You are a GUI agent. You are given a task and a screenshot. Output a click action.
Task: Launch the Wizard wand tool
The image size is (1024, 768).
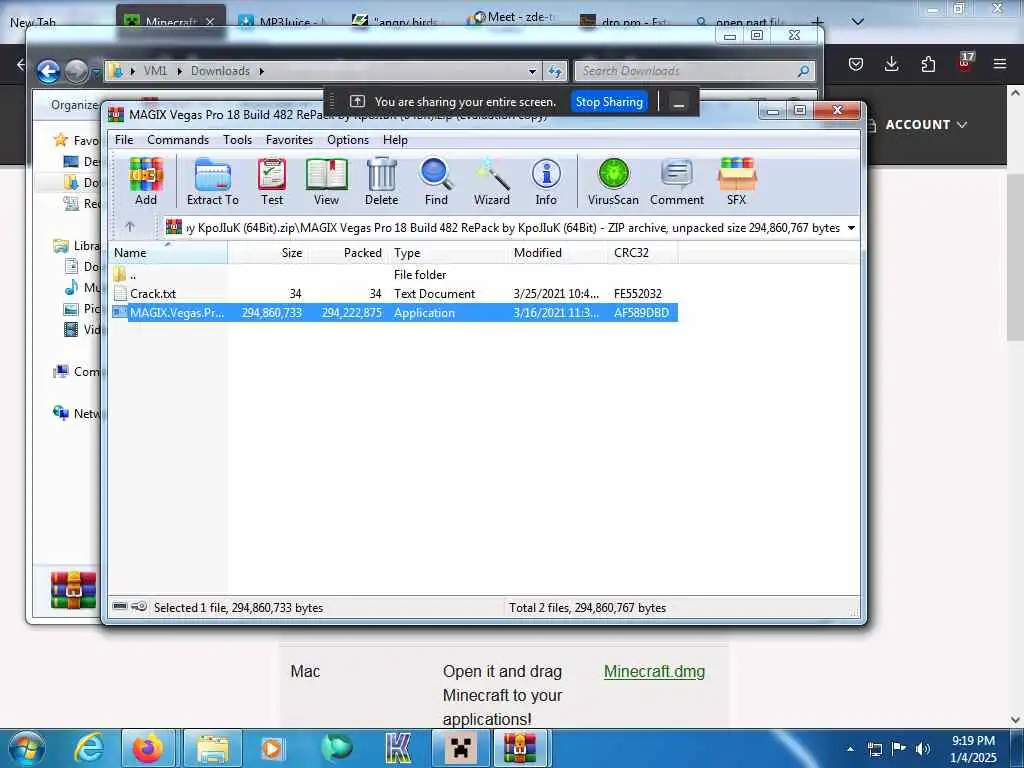[492, 182]
